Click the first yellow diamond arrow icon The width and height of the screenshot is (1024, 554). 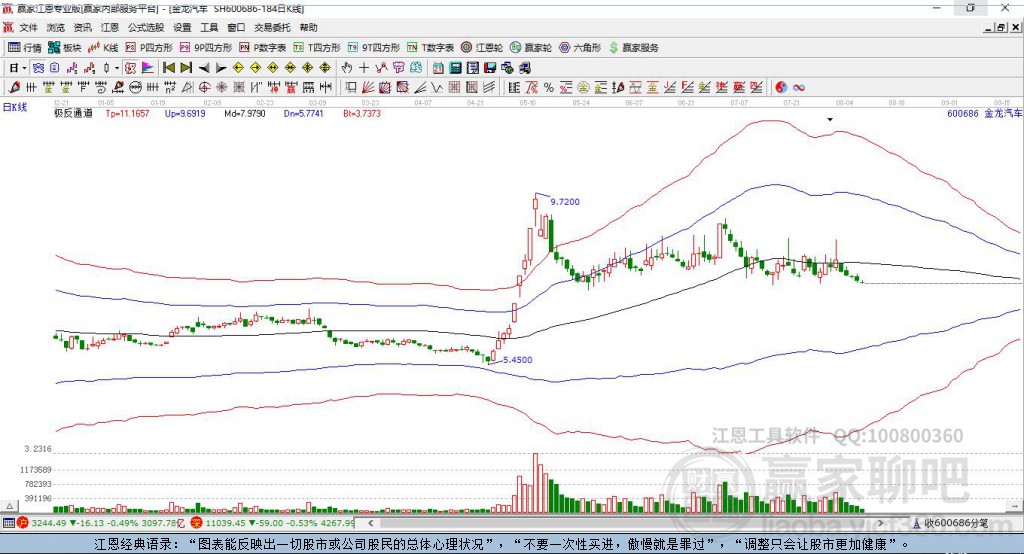point(238,68)
